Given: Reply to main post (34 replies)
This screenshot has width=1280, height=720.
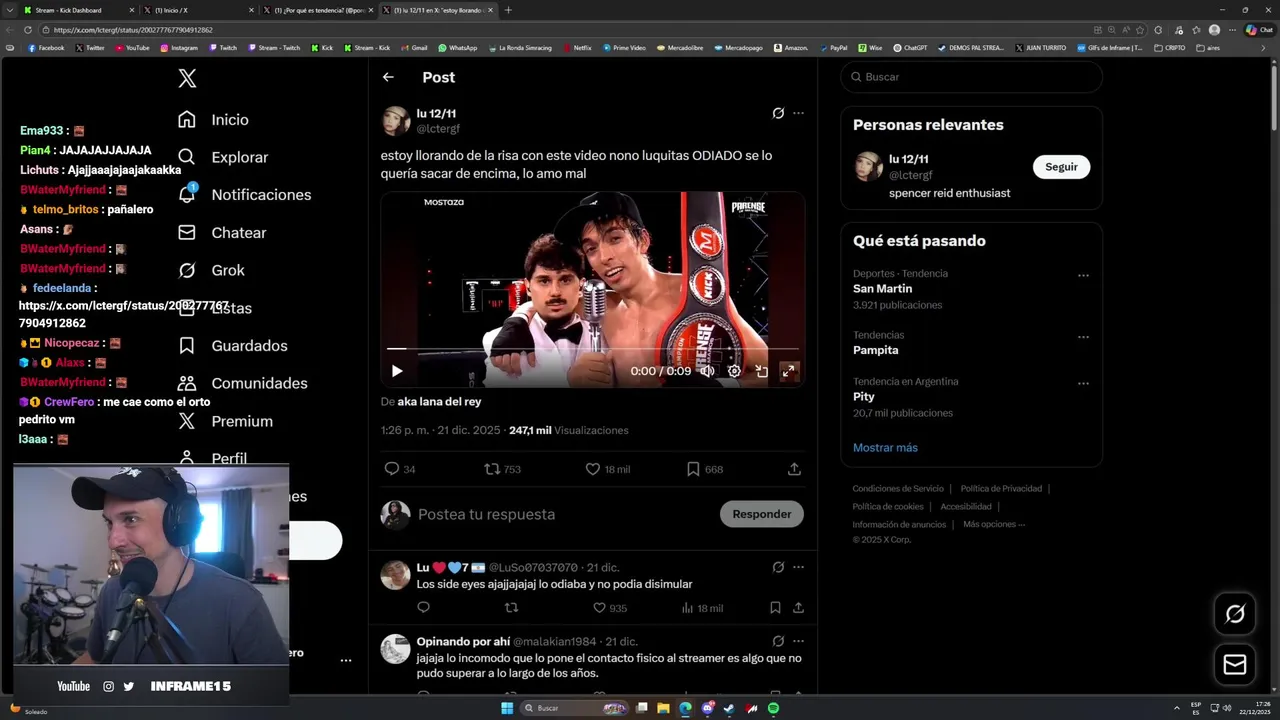Looking at the screenshot, I should pos(400,469).
